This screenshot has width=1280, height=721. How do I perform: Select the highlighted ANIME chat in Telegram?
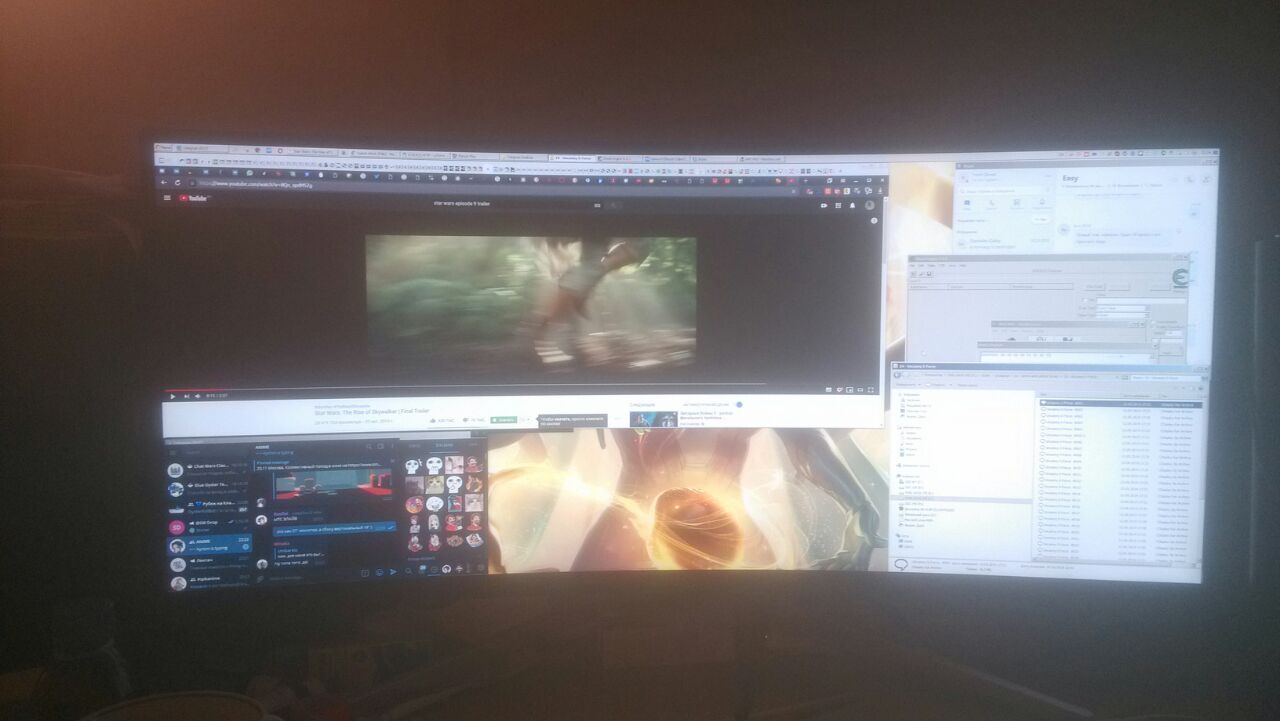coord(208,545)
